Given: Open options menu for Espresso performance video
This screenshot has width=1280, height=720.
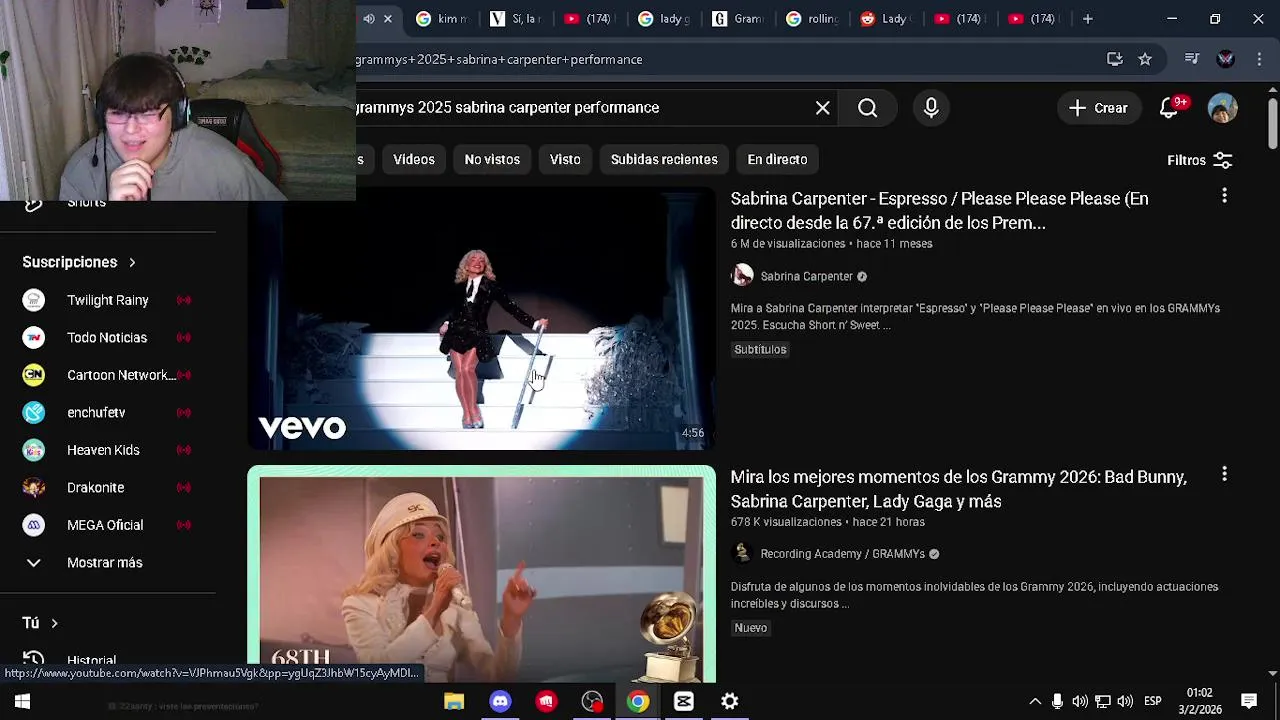Looking at the screenshot, I should pyautogui.click(x=1224, y=196).
